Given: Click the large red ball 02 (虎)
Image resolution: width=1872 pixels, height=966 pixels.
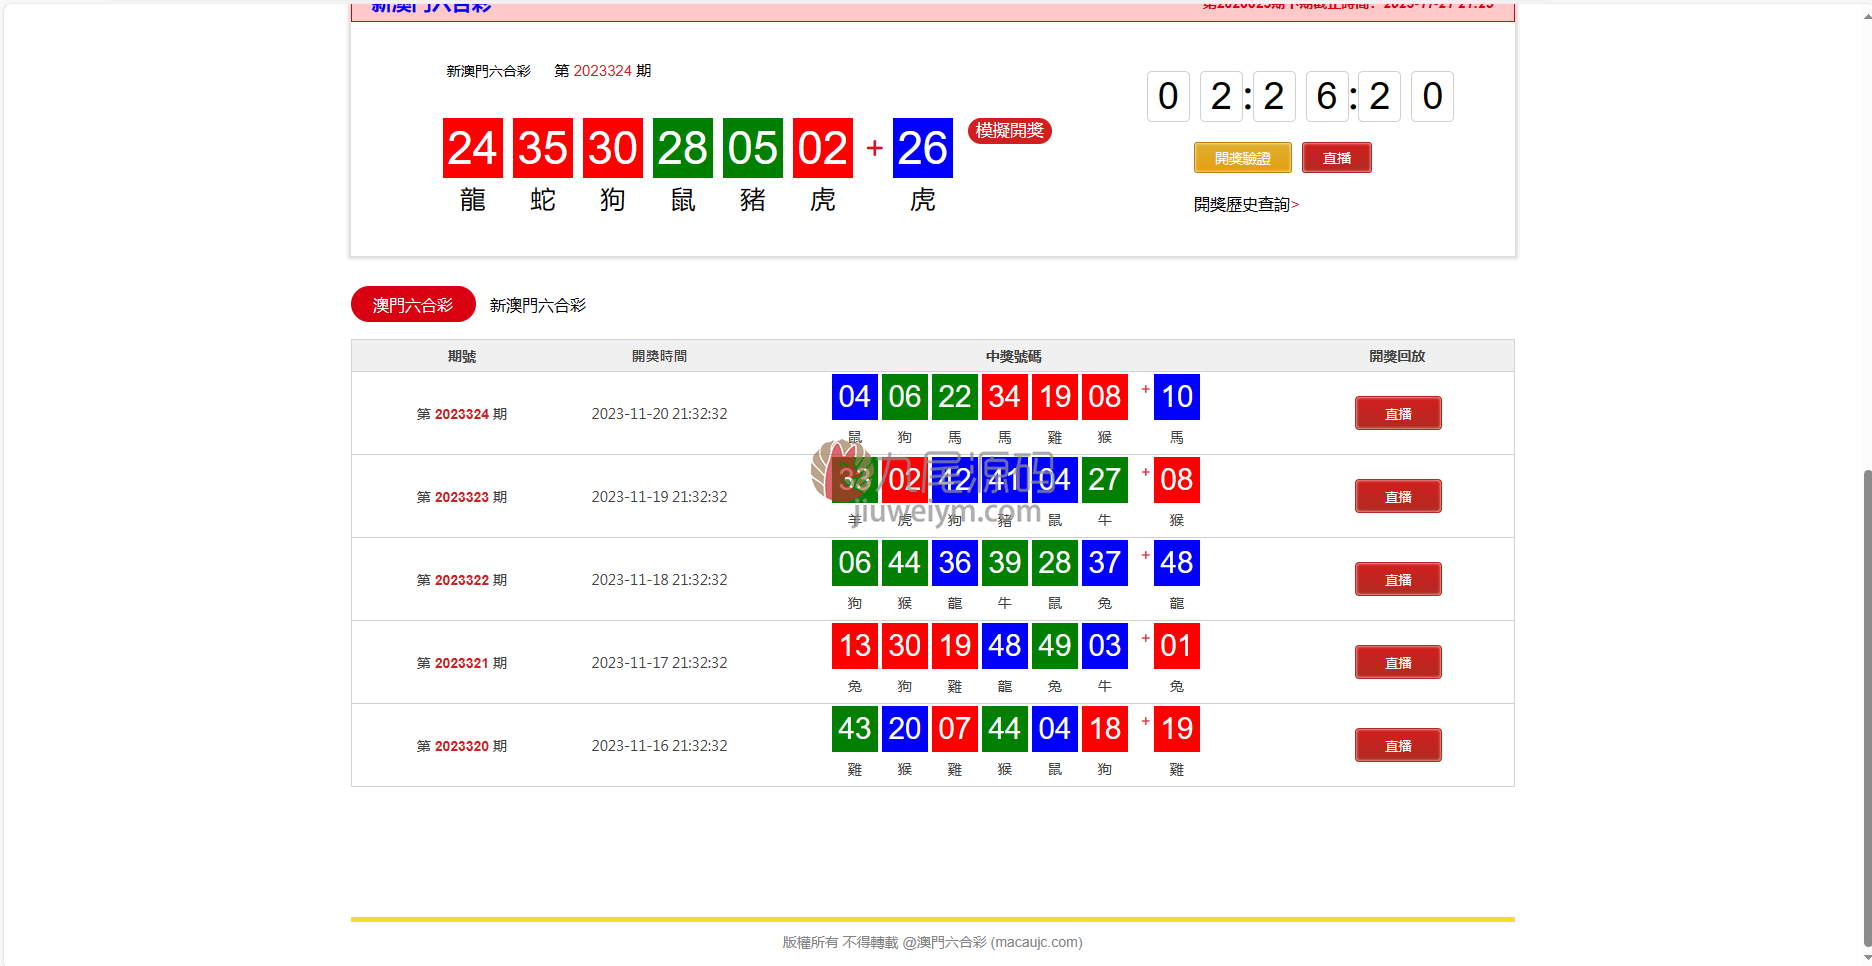Looking at the screenshot, I should point(823,148).
